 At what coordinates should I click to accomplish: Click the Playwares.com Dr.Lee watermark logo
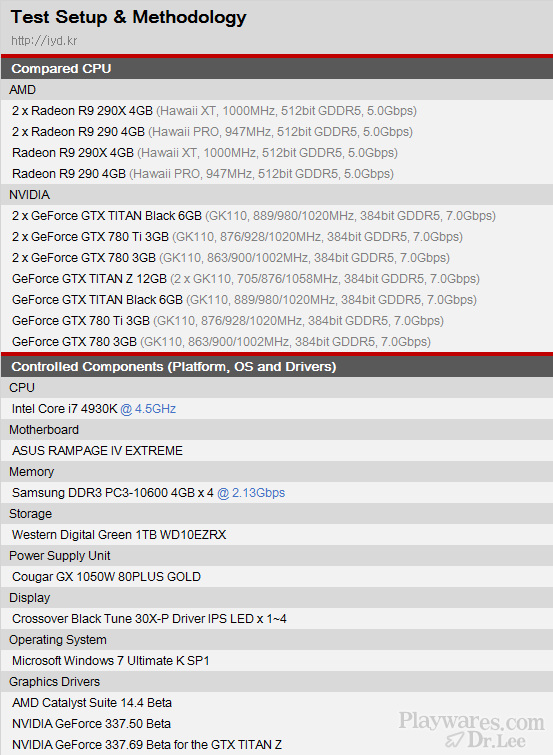click(471, 729)
